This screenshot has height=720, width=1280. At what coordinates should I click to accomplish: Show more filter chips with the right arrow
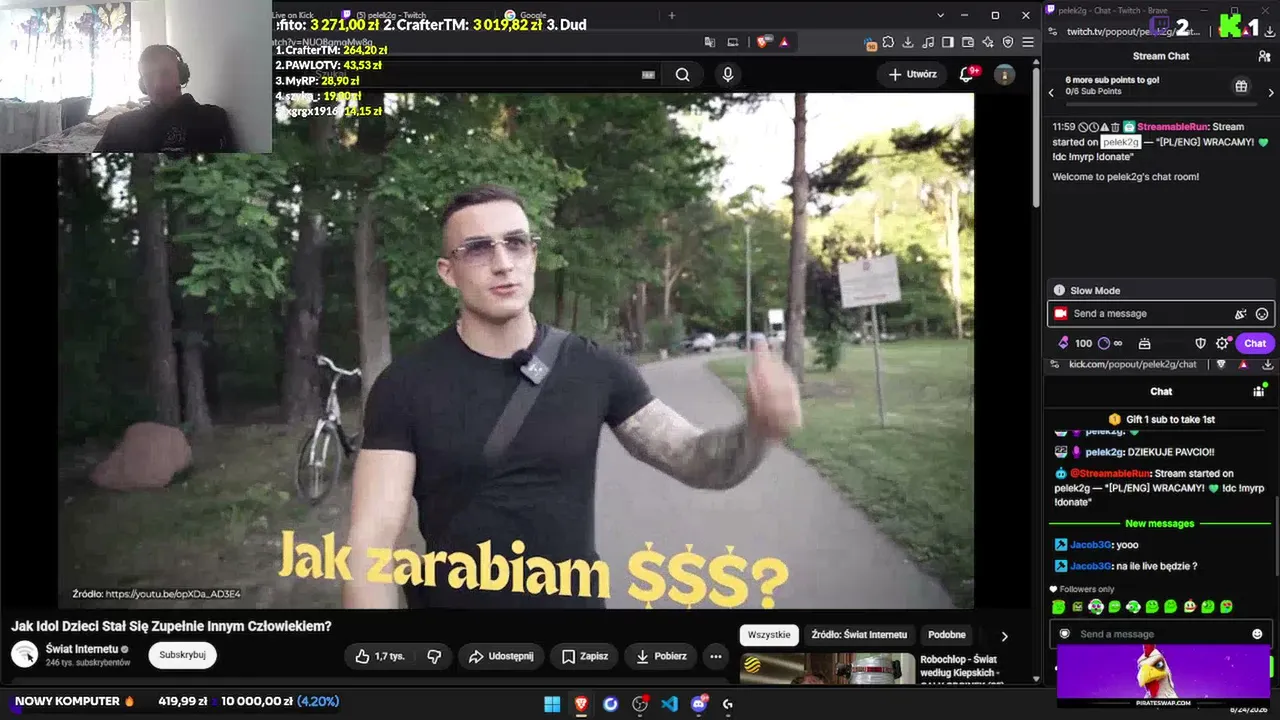pos(1004,636)
